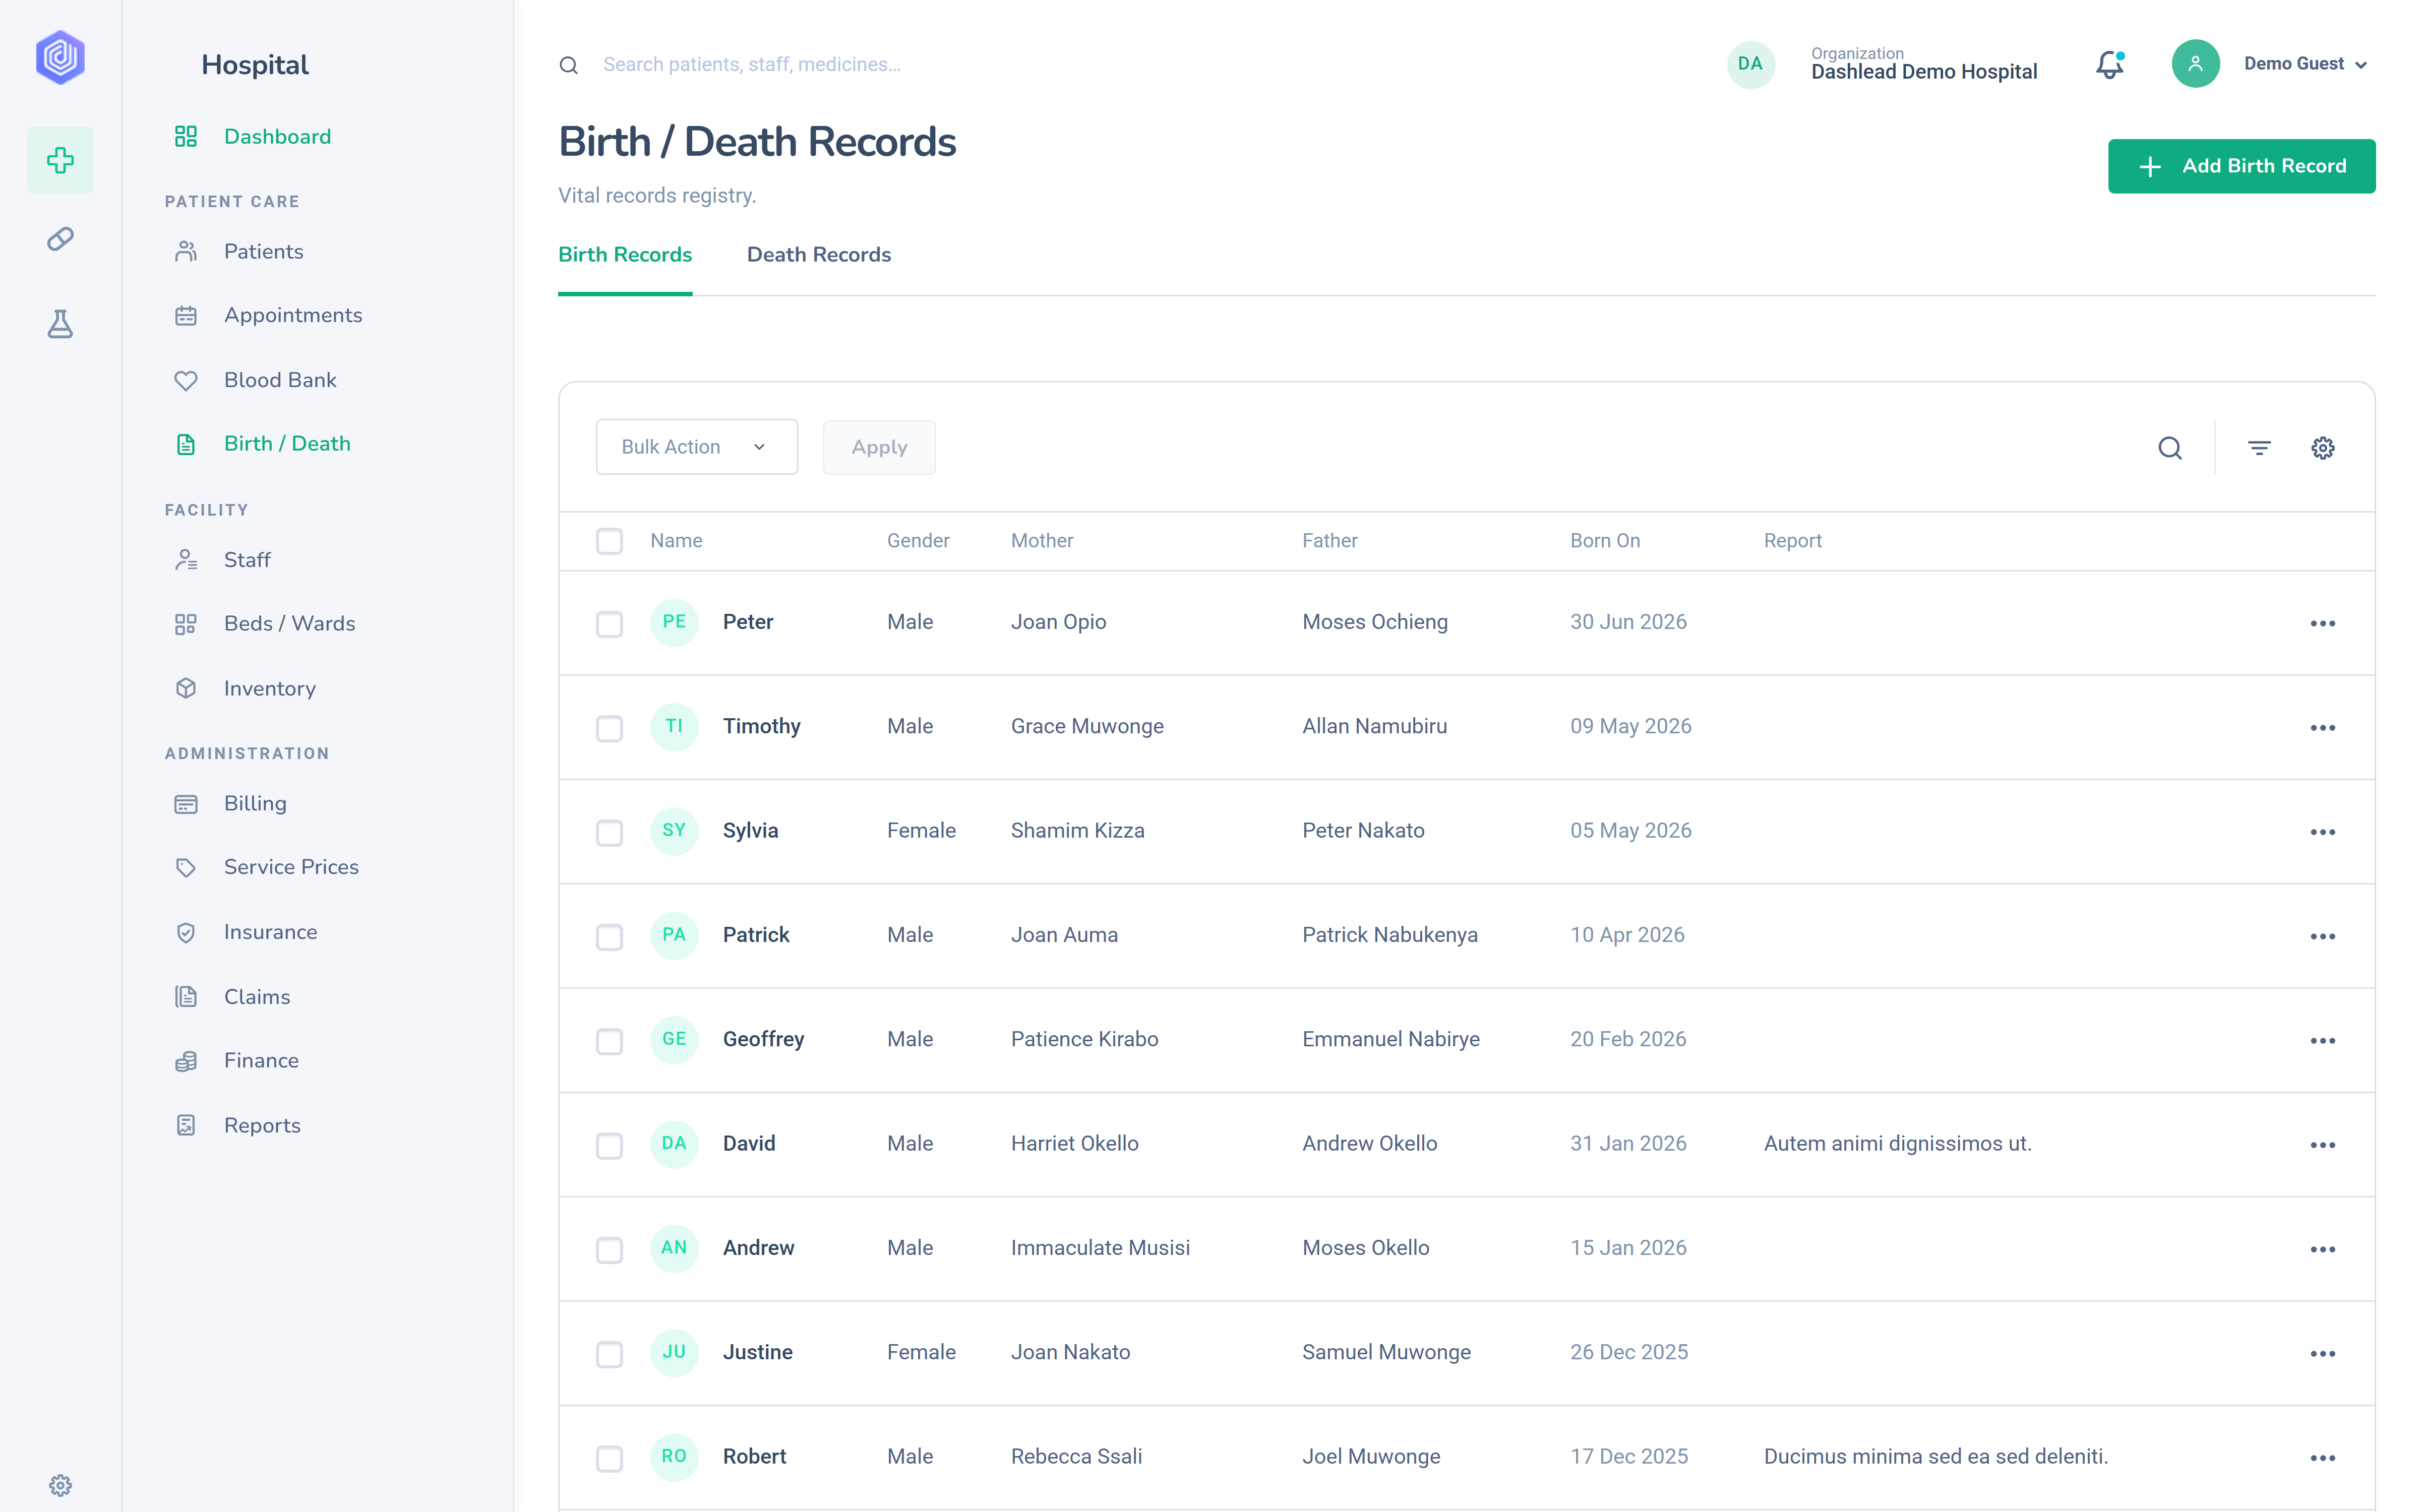
Task: Select Sylvia's row checkbox
Action: tap(609, 832)
